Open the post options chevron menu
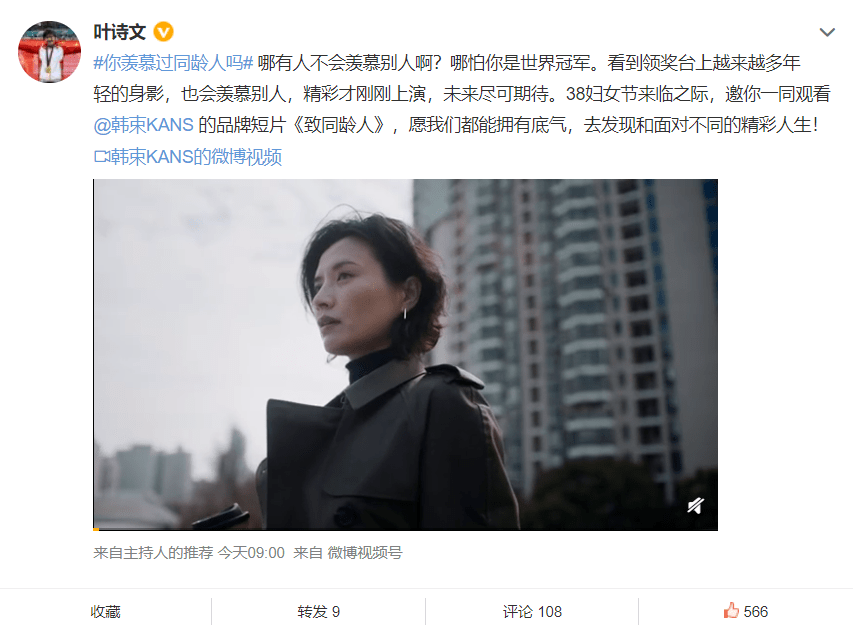Viewport: 853px width, 635px height. 827,32
